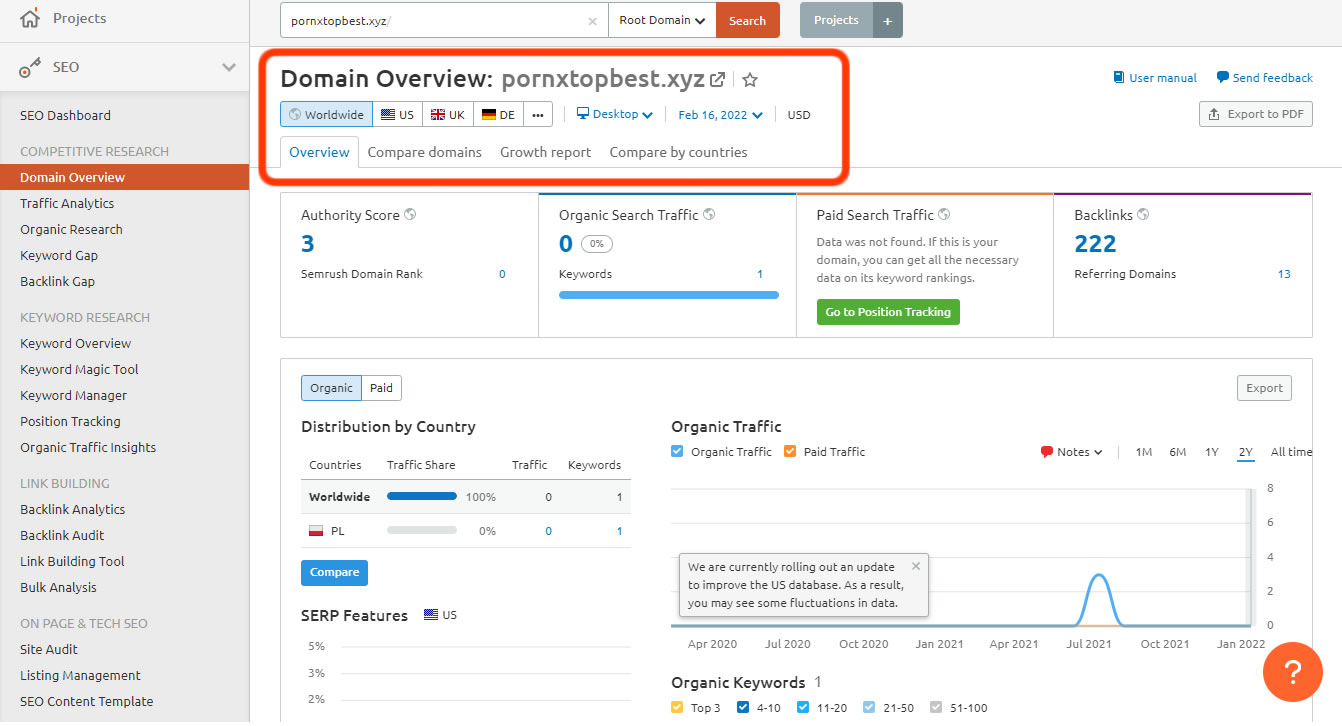Toggle 21-50 organic keywords checkbox
The width and height of the screenshot is (1342, 726).
coord(868,707)
